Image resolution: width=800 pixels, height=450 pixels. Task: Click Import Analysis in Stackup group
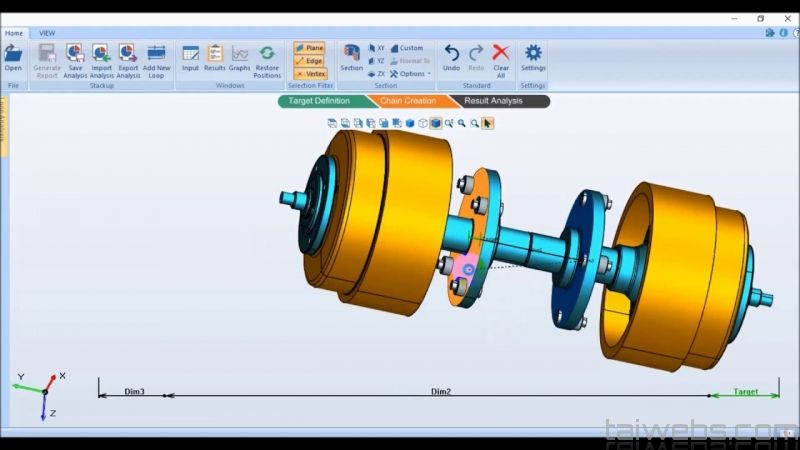click(101, 58)
